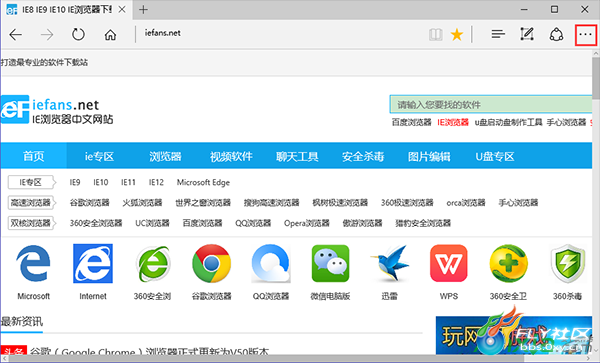The image size is (600, 363).
Task: Open a new tab with plus button
Action: click(x=143, y=10)
